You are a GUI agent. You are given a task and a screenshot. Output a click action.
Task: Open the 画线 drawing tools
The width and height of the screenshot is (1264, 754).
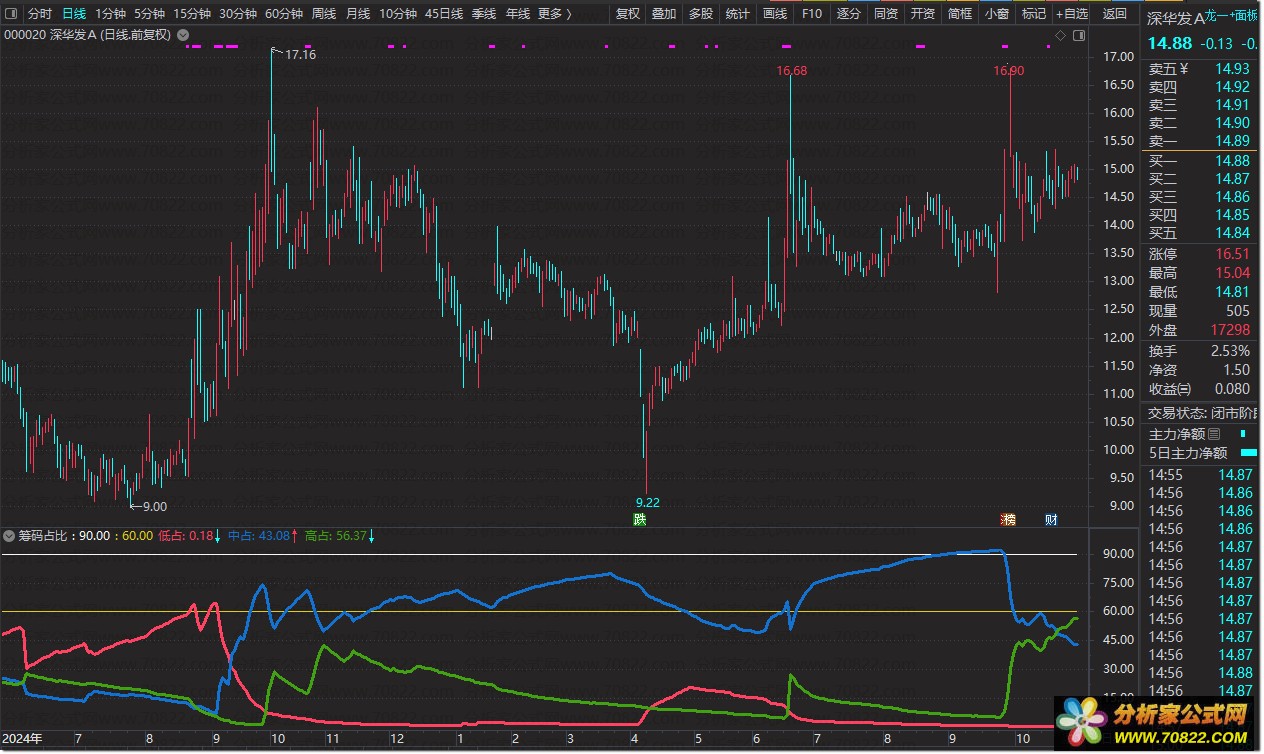[x=774, y=14]
